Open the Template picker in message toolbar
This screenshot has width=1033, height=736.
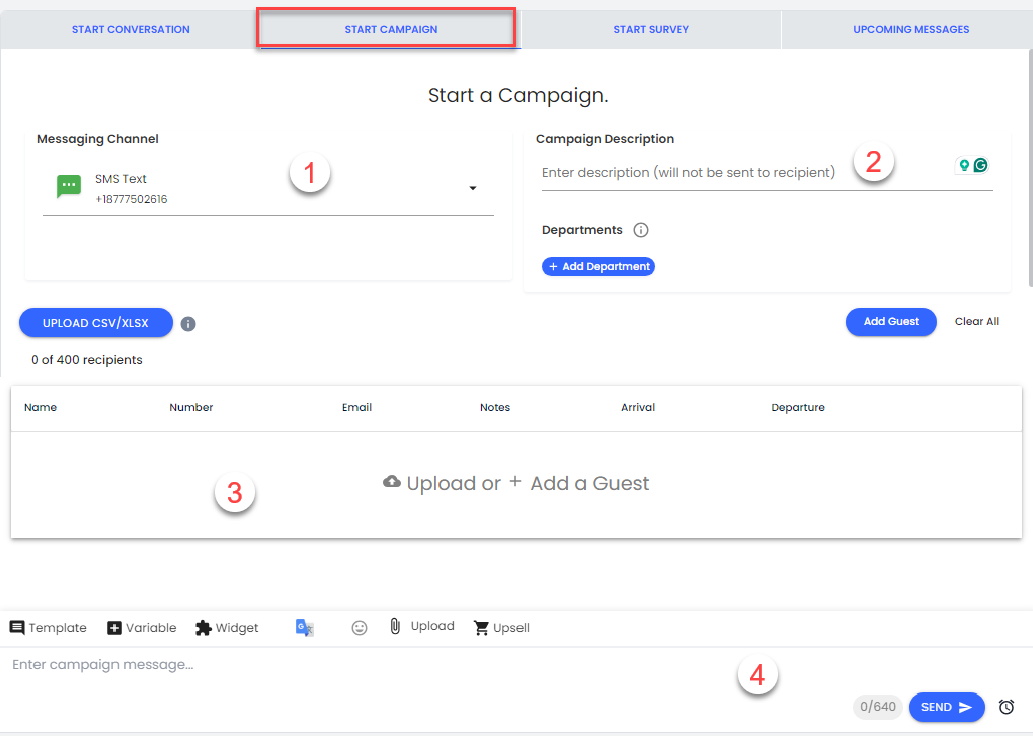[48, 628]
